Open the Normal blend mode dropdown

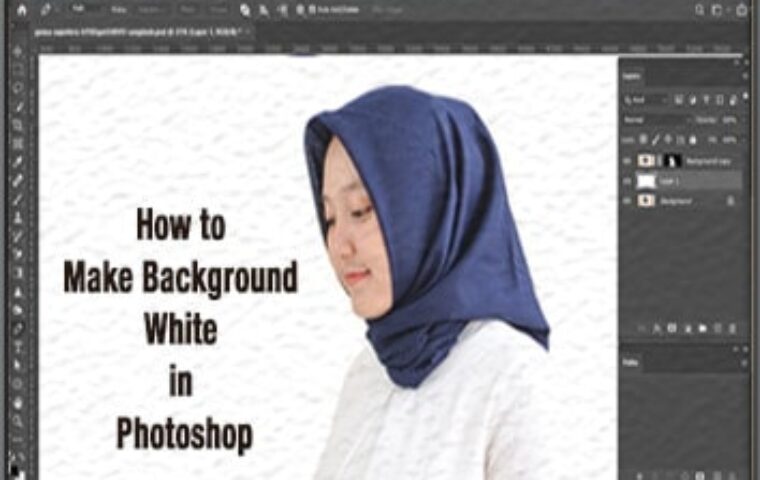[x=656, y=120]
